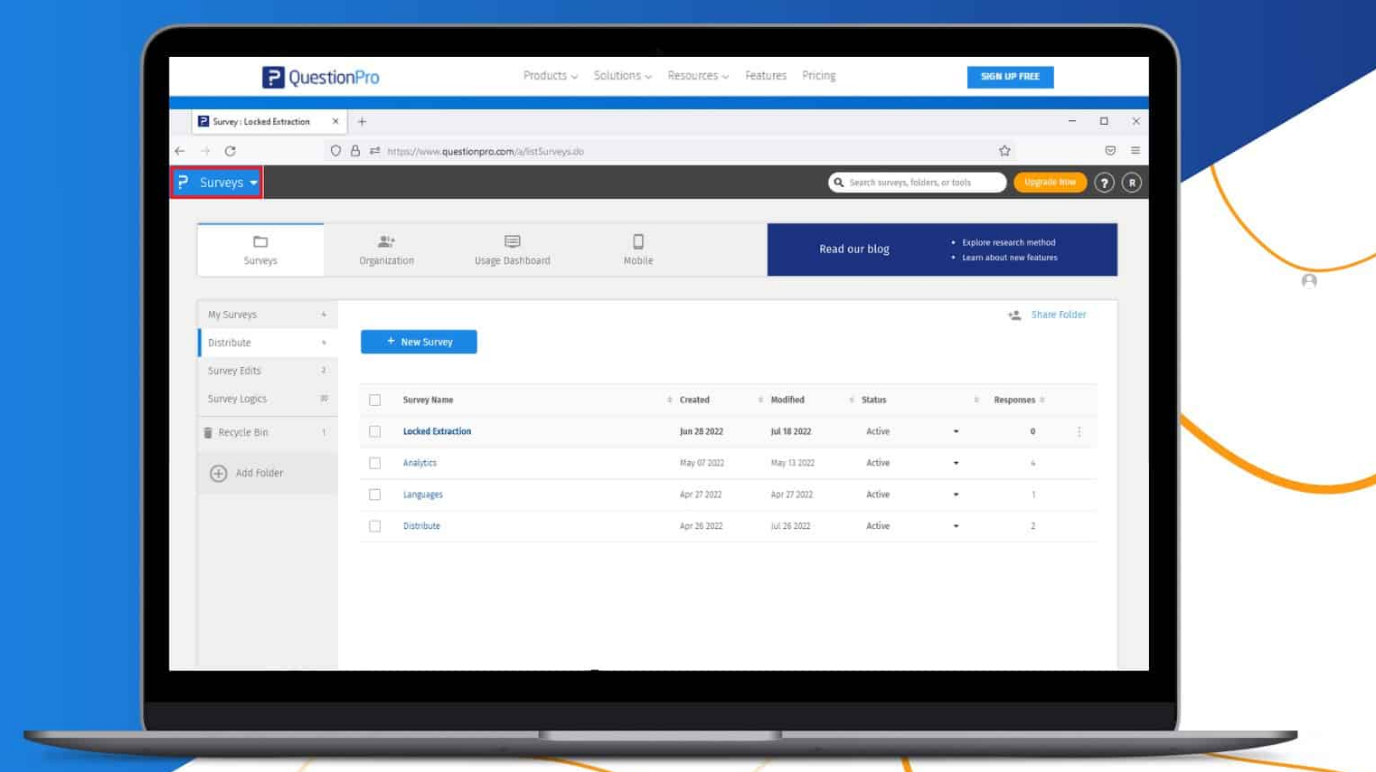Go back using the browser back arrow

point(180,151)
